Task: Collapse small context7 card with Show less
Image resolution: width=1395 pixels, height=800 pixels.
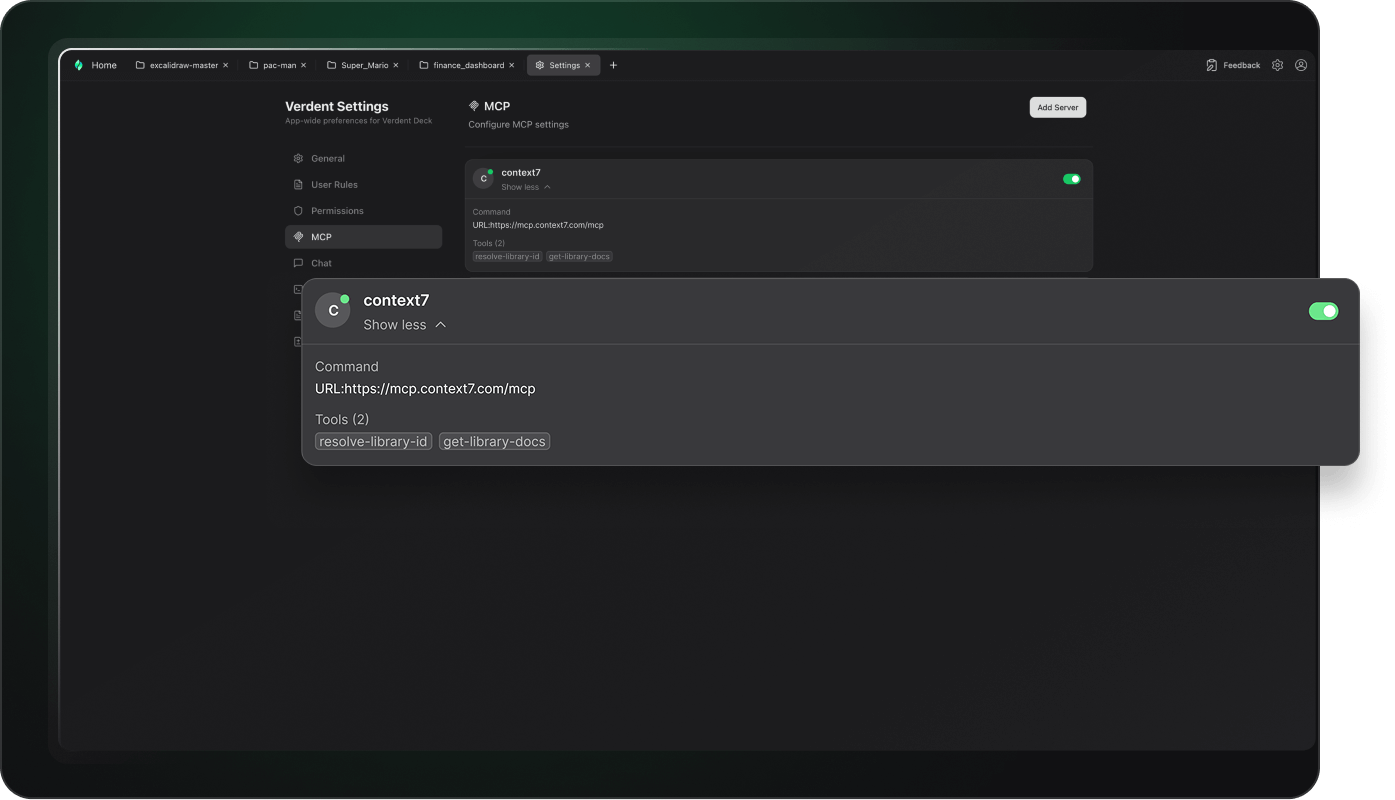Action: coord(526,187)
